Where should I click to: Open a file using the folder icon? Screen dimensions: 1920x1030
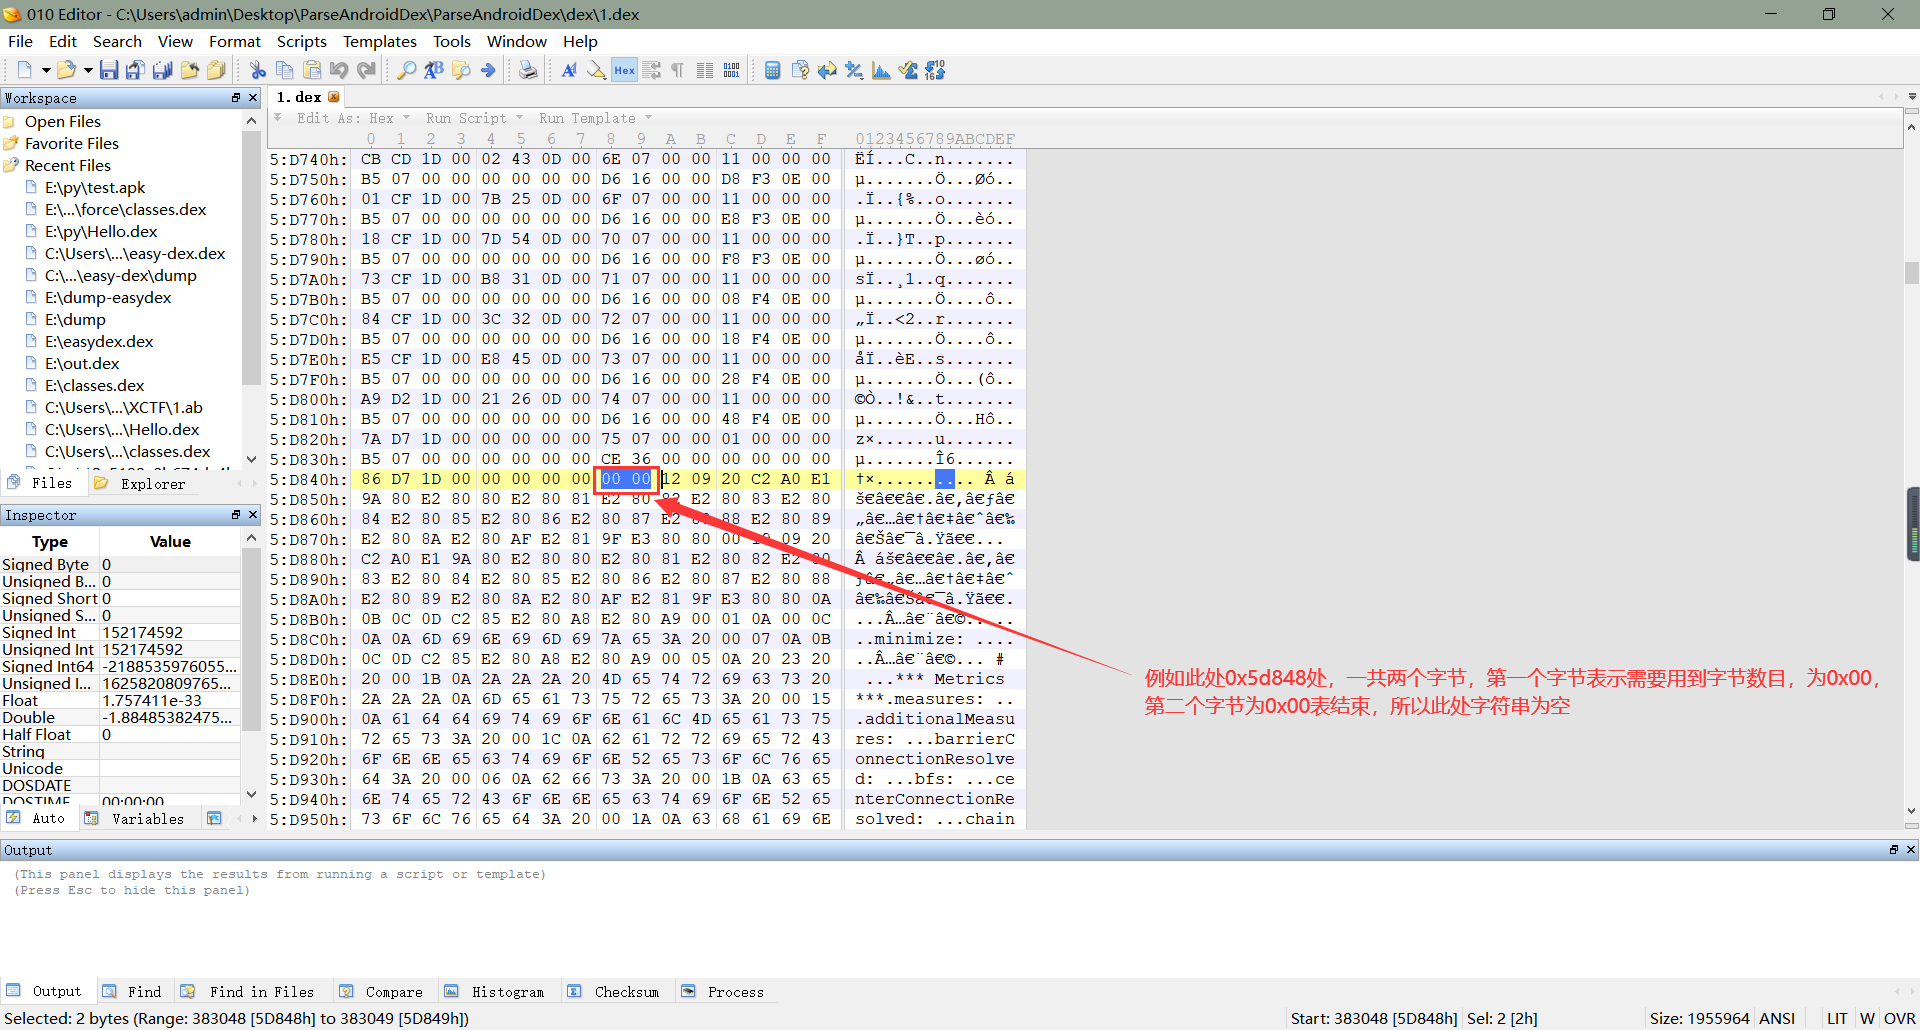66,70
